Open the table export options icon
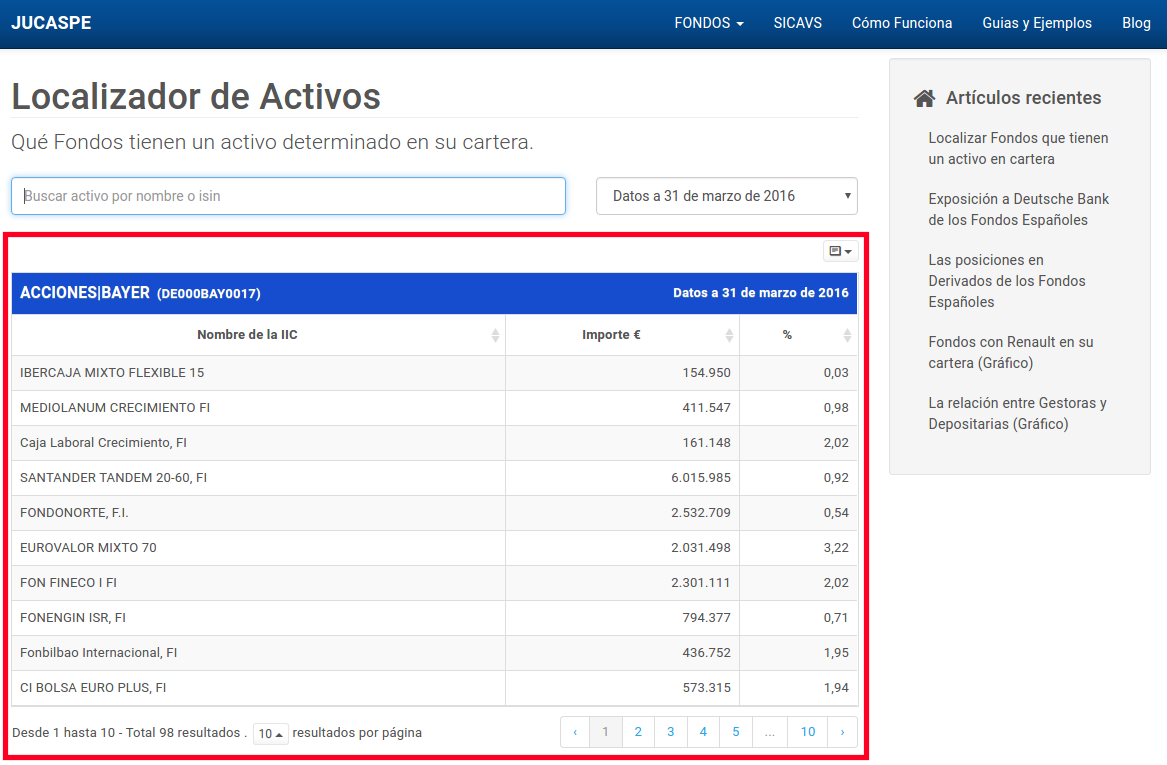 coord(840,252)
